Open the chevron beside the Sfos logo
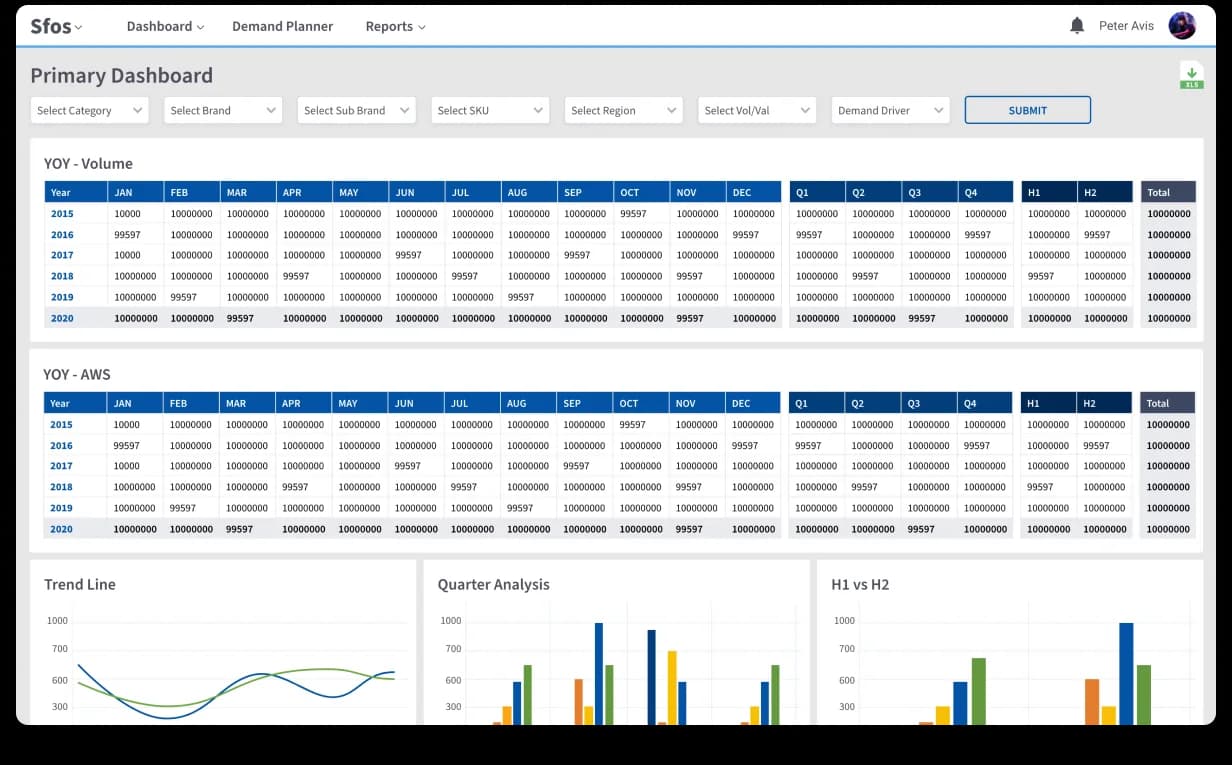Viewport: 1232px width, 765px height. click(x=79, y=27)
